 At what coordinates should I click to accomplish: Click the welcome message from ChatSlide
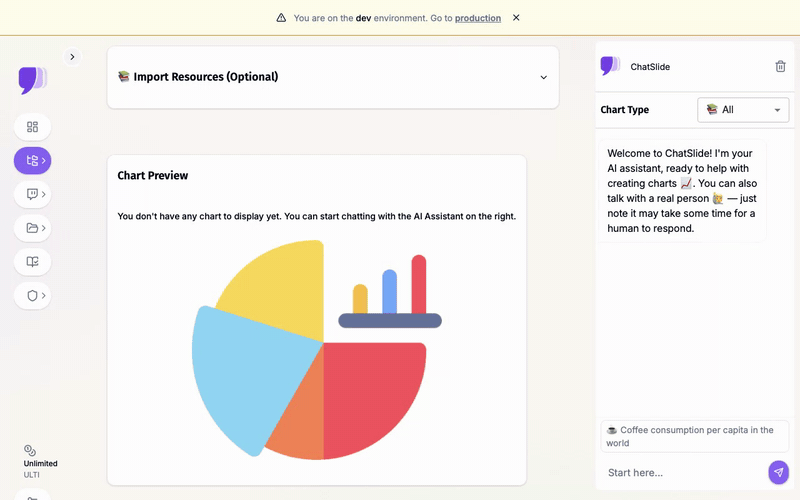[682, 191]
